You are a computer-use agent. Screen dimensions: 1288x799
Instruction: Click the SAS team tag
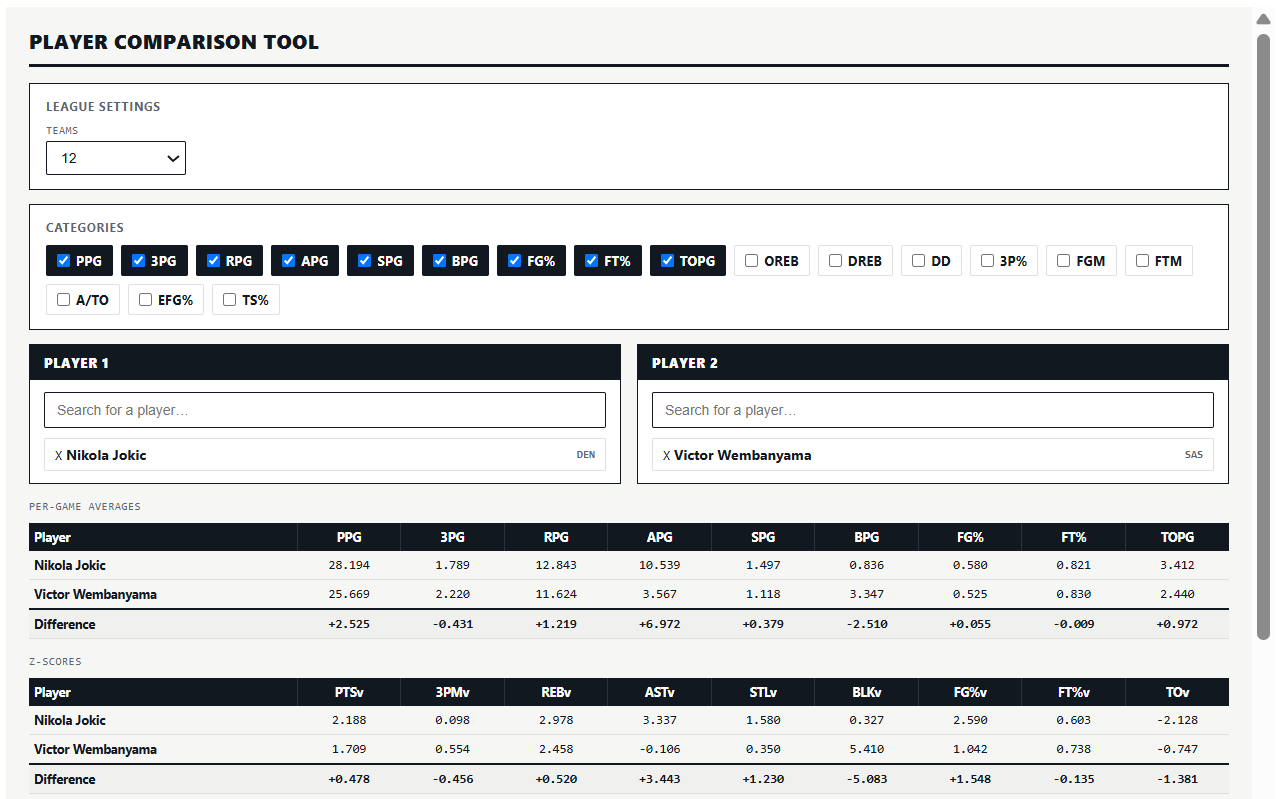[x=1194, y=455]
